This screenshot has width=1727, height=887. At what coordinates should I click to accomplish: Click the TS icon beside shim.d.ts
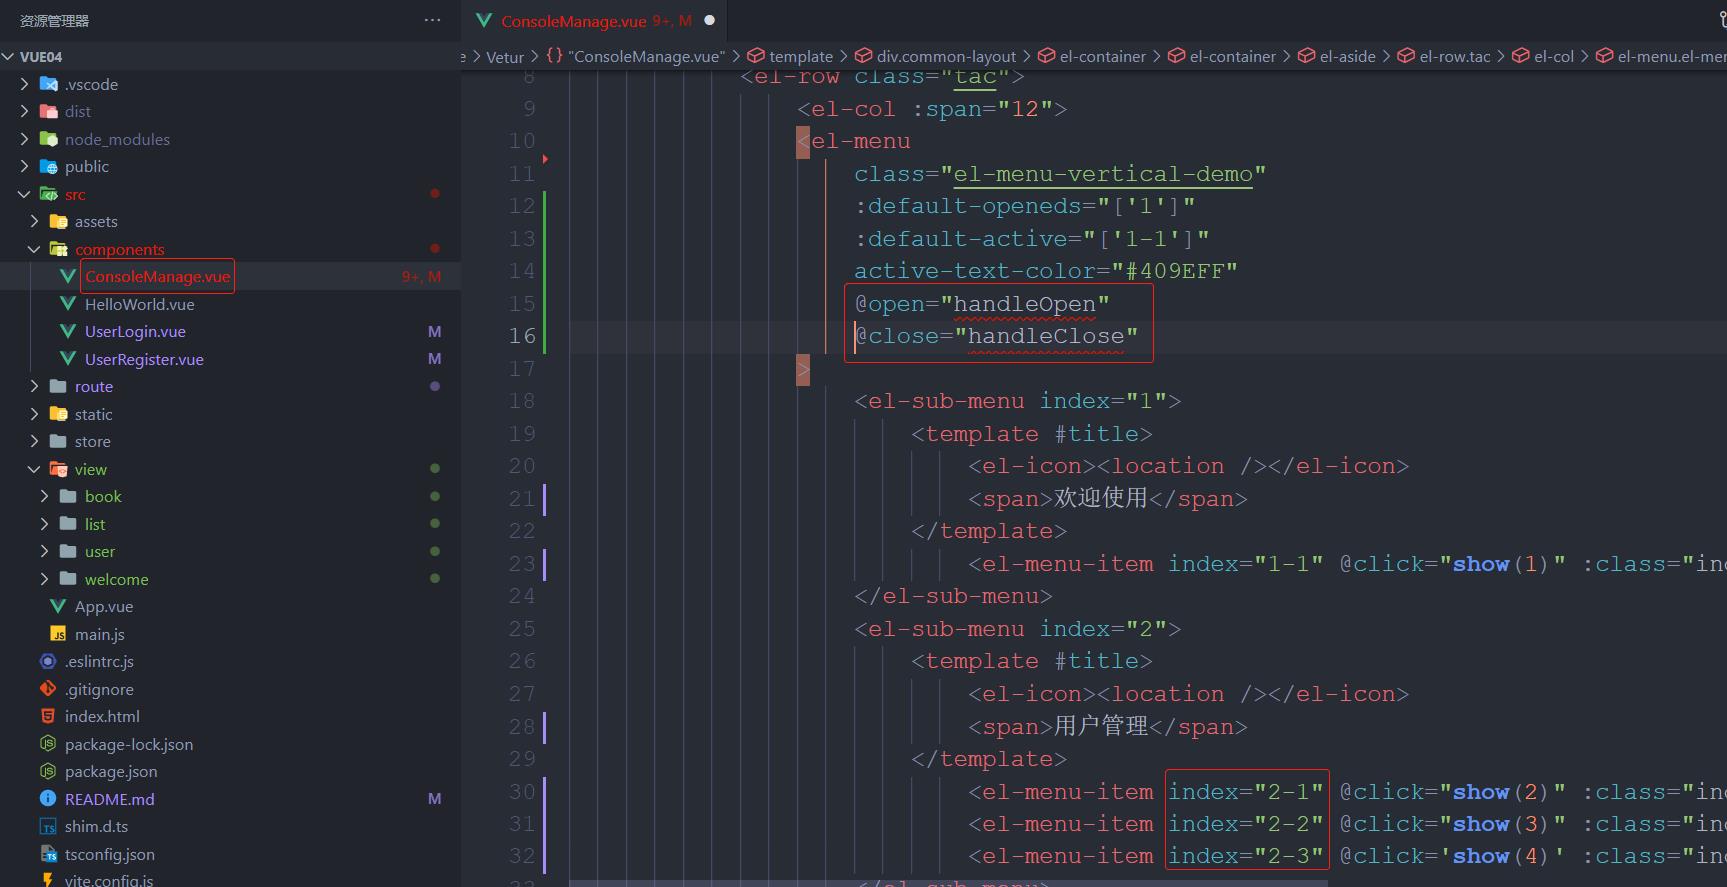tap(48, 826)
